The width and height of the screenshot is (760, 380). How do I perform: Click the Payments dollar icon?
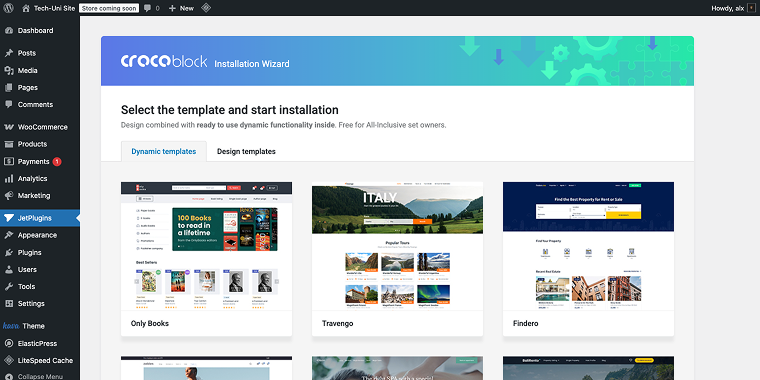click(x=9, y=161)
